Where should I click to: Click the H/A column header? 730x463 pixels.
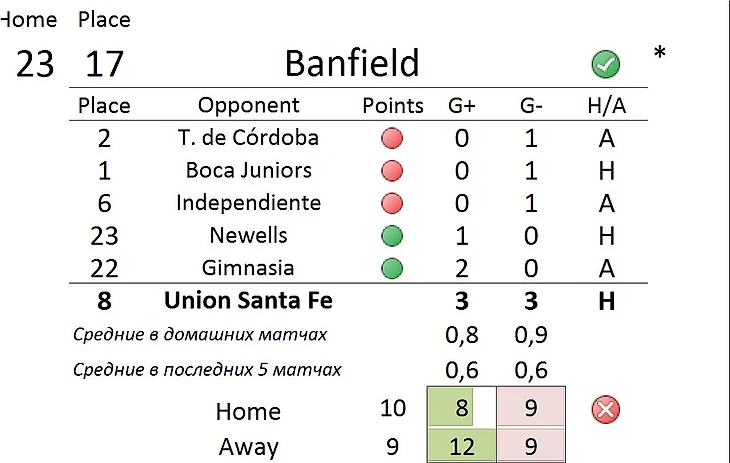click(x=606, y=106)
